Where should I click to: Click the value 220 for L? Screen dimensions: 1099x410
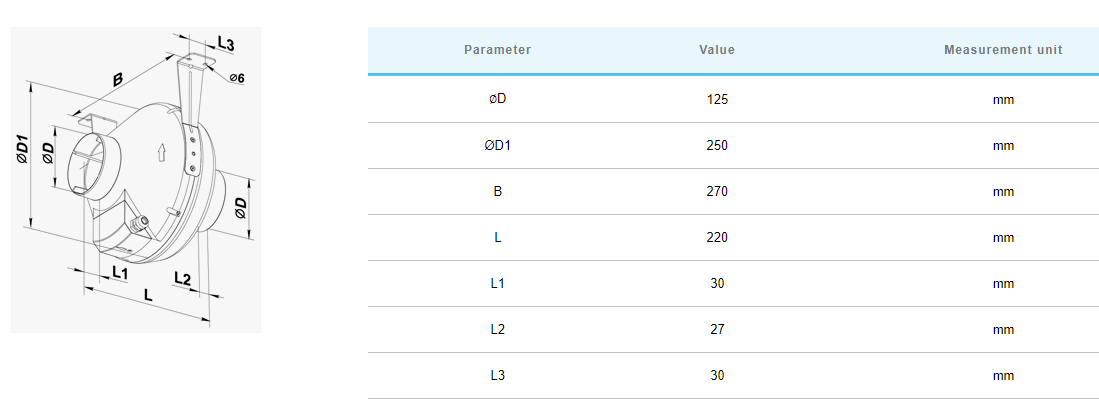pos(717,238)
